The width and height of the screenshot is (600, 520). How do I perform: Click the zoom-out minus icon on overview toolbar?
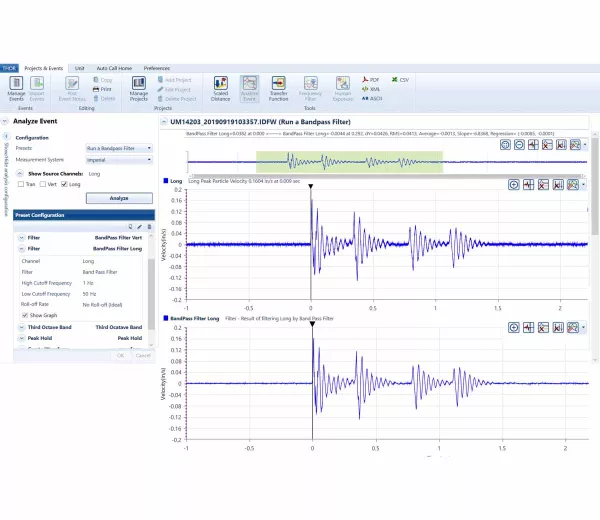tap(519, 145)
